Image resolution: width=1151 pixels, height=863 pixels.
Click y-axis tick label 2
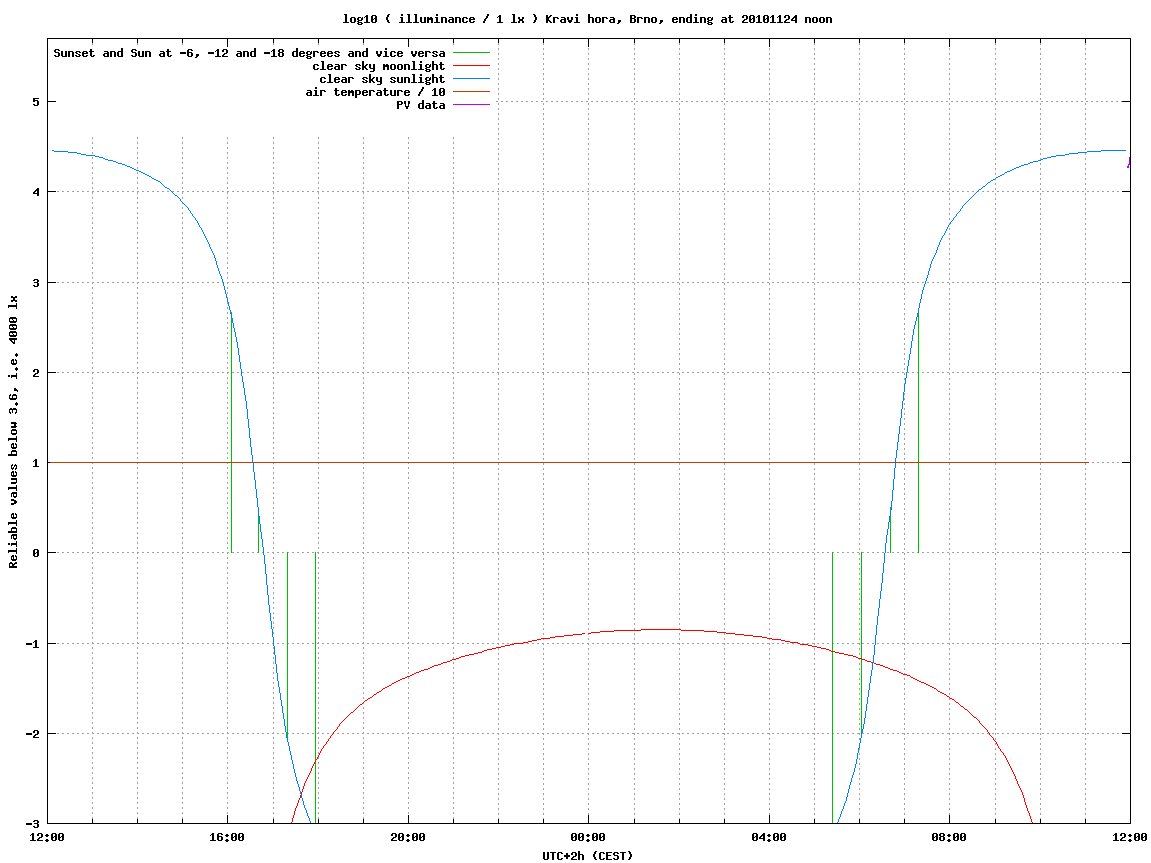click(x=36, y=373)
